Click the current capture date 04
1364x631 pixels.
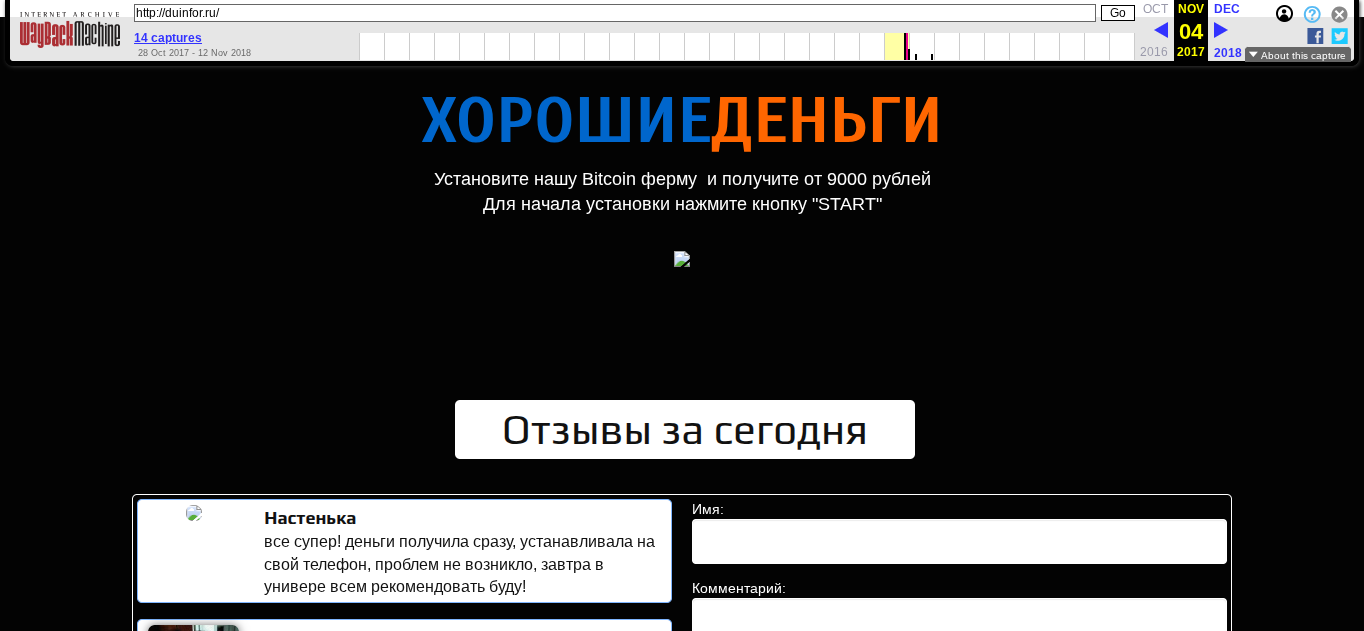tap(1191, 31)
